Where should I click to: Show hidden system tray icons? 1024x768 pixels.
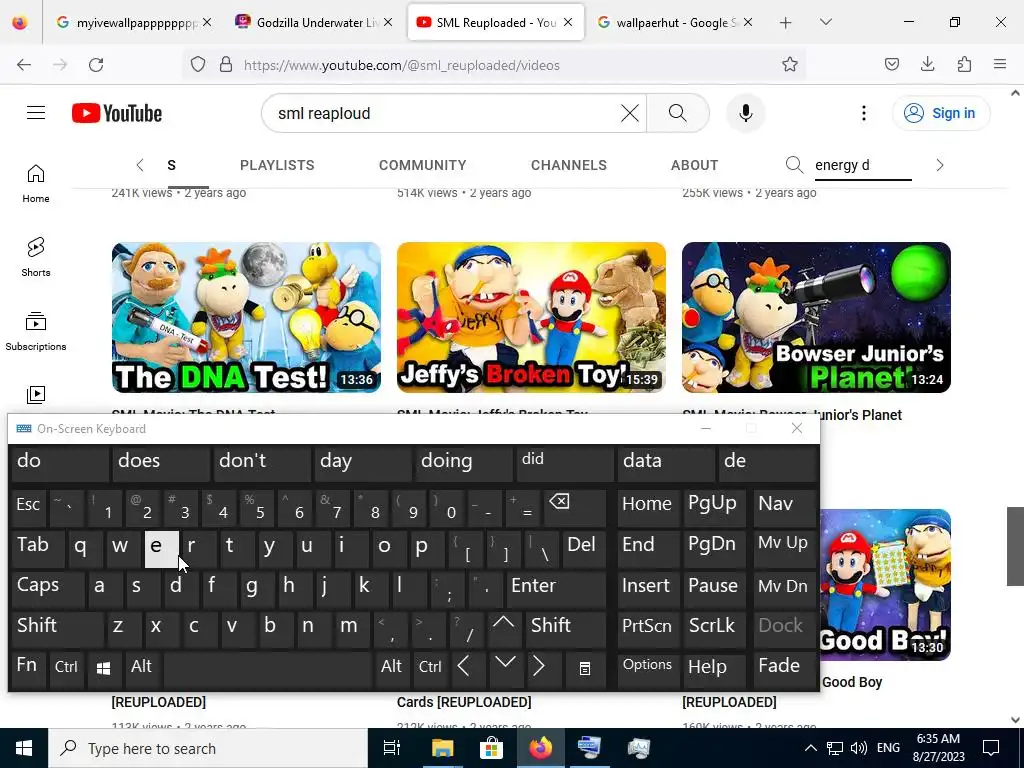click(810, 748)
